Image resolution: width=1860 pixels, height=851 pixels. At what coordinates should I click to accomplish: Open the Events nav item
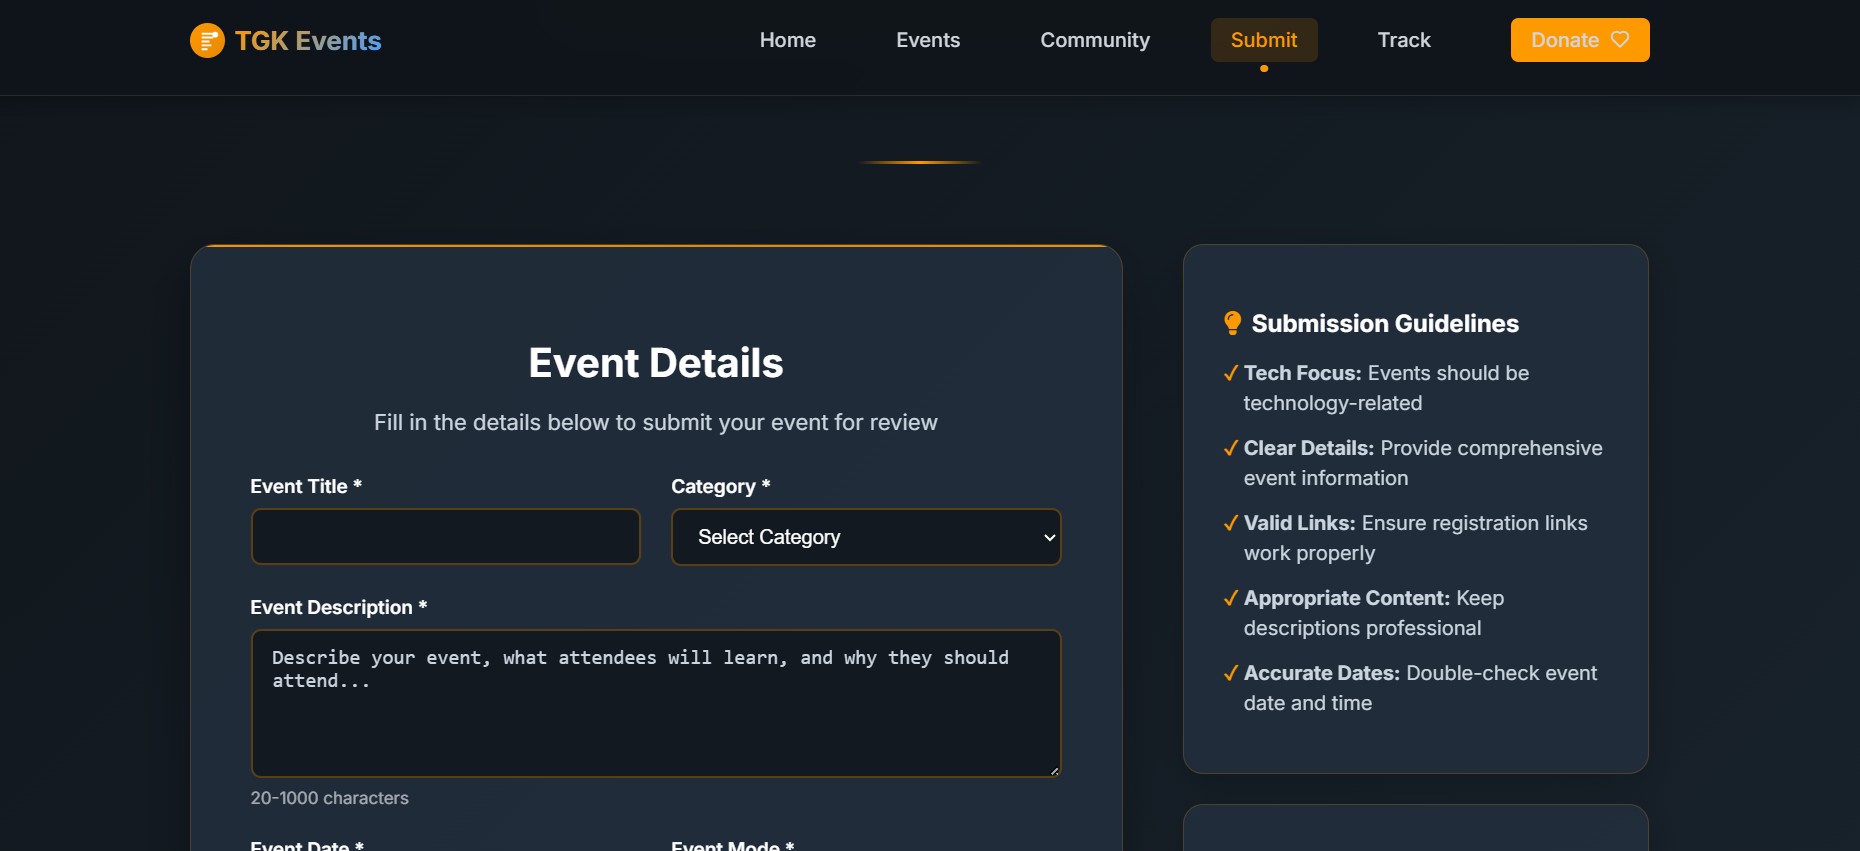click(x=928, y=40)
